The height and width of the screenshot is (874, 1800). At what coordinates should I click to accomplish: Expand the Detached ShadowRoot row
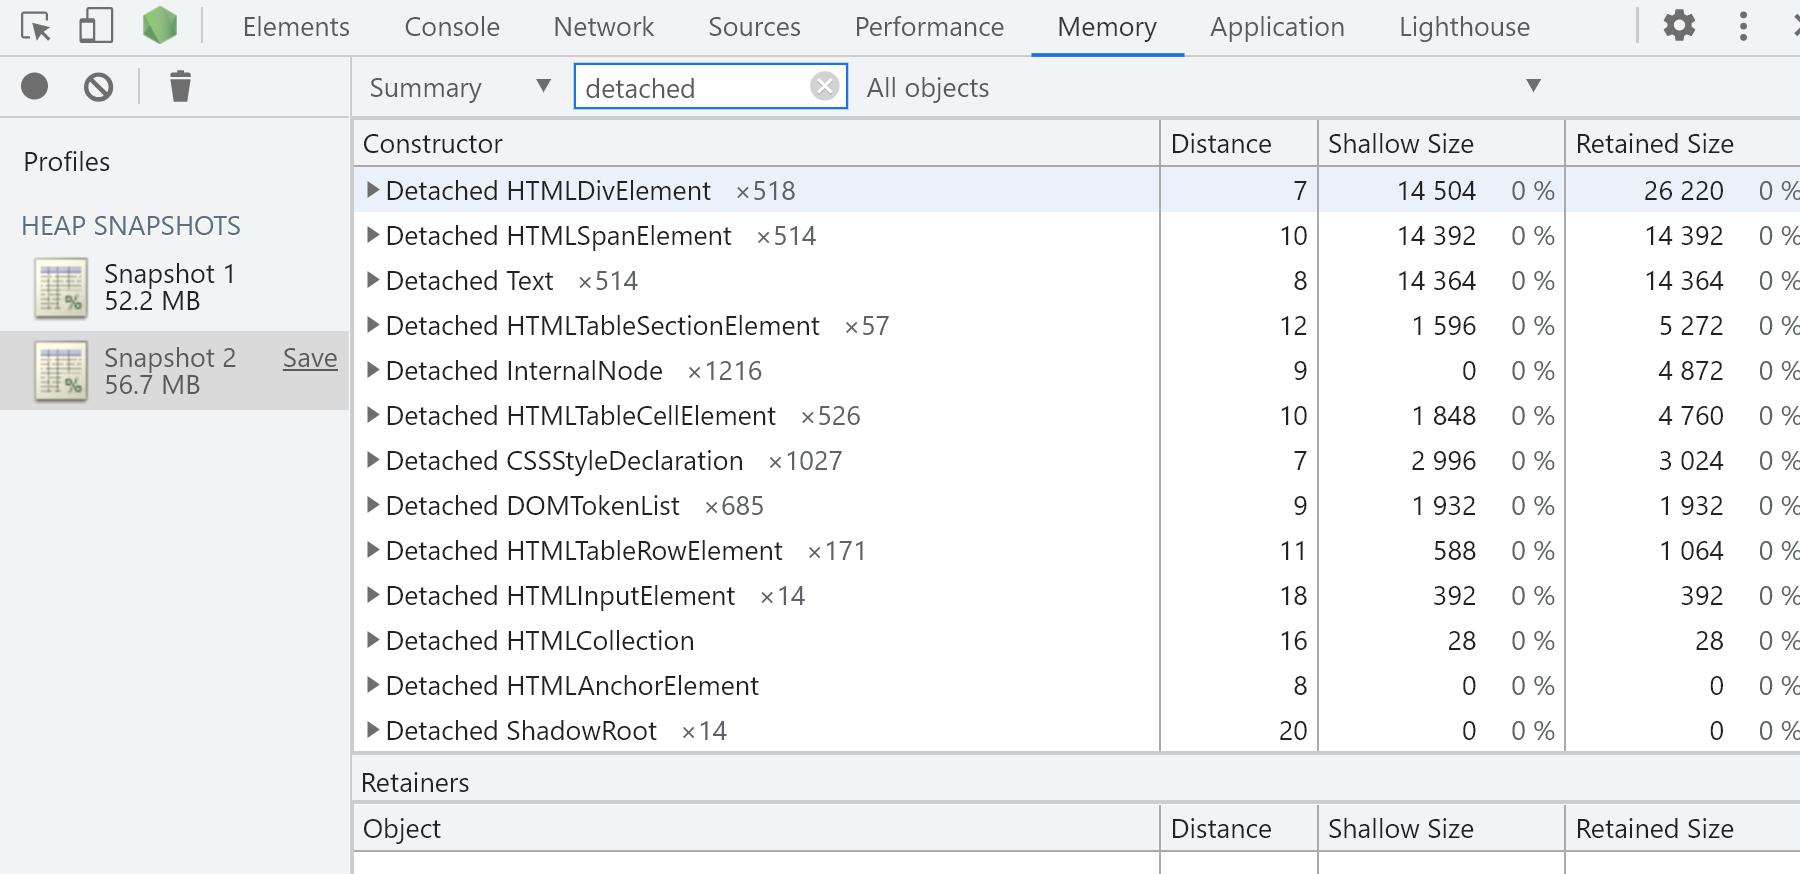click(x=372, y=730)
